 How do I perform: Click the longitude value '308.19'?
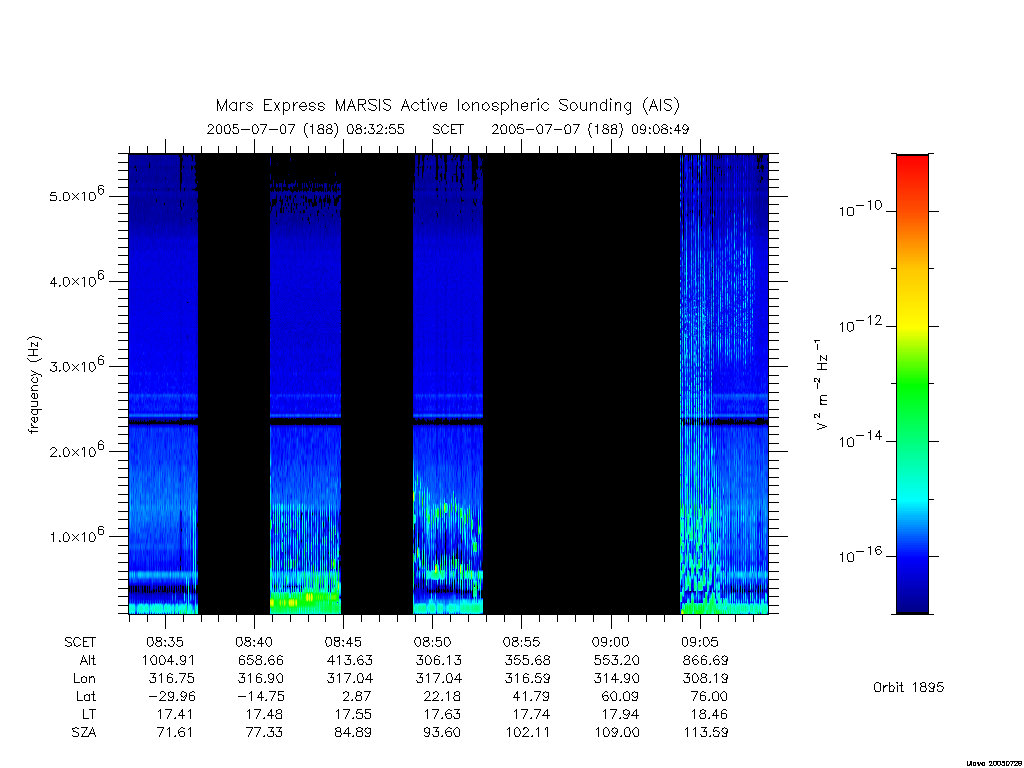(705, 679)
